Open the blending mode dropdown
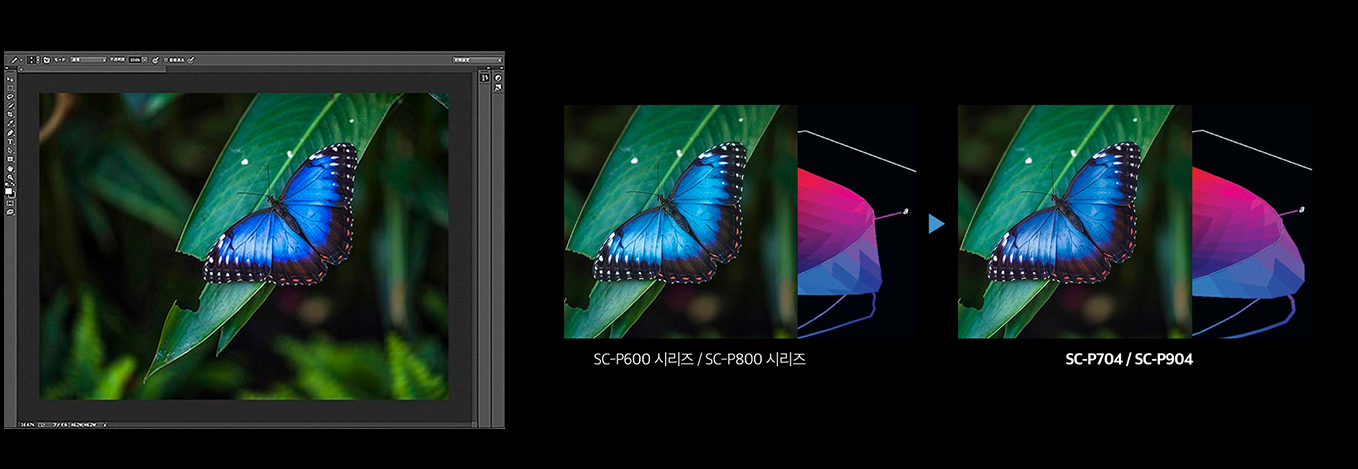 click(x=89, y=60)
